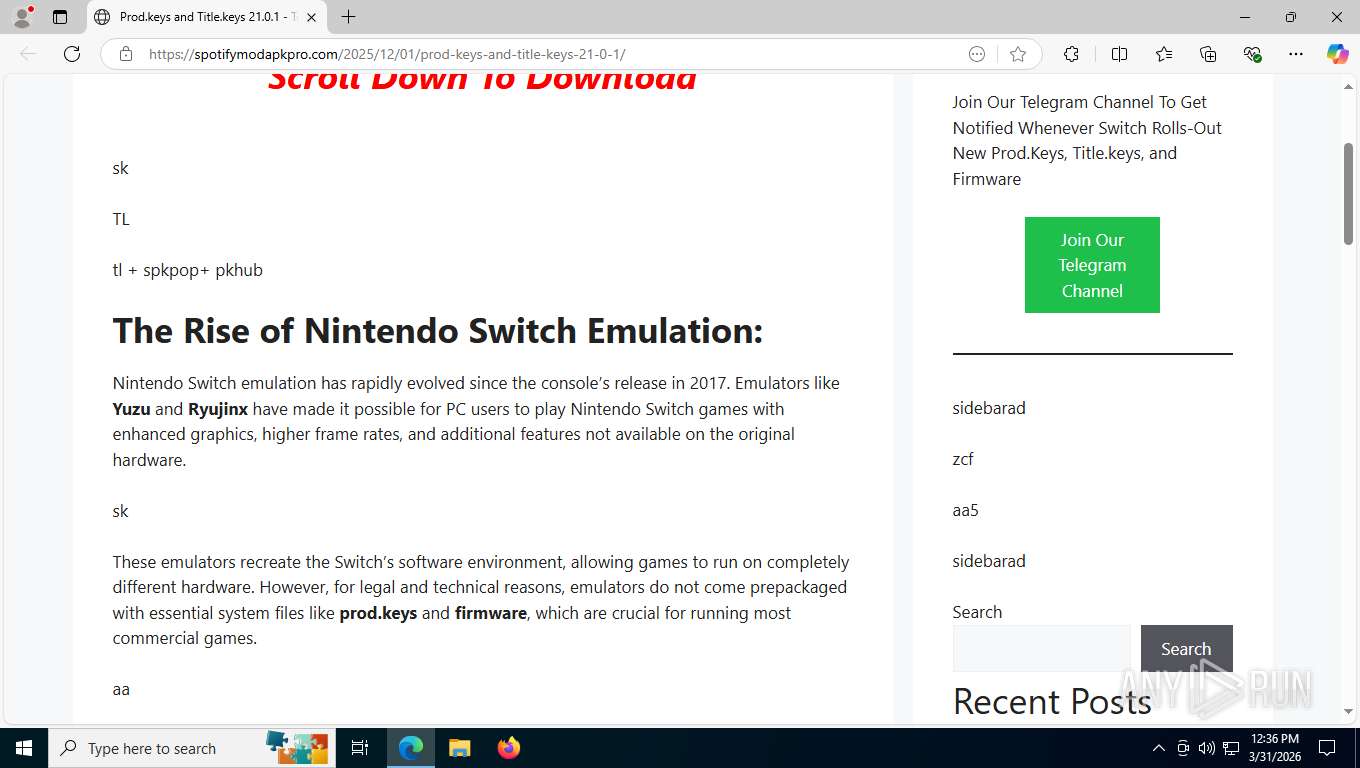Open the notifications center icon
This screenshot has height=768, width=1360.
click(1327, 748)
